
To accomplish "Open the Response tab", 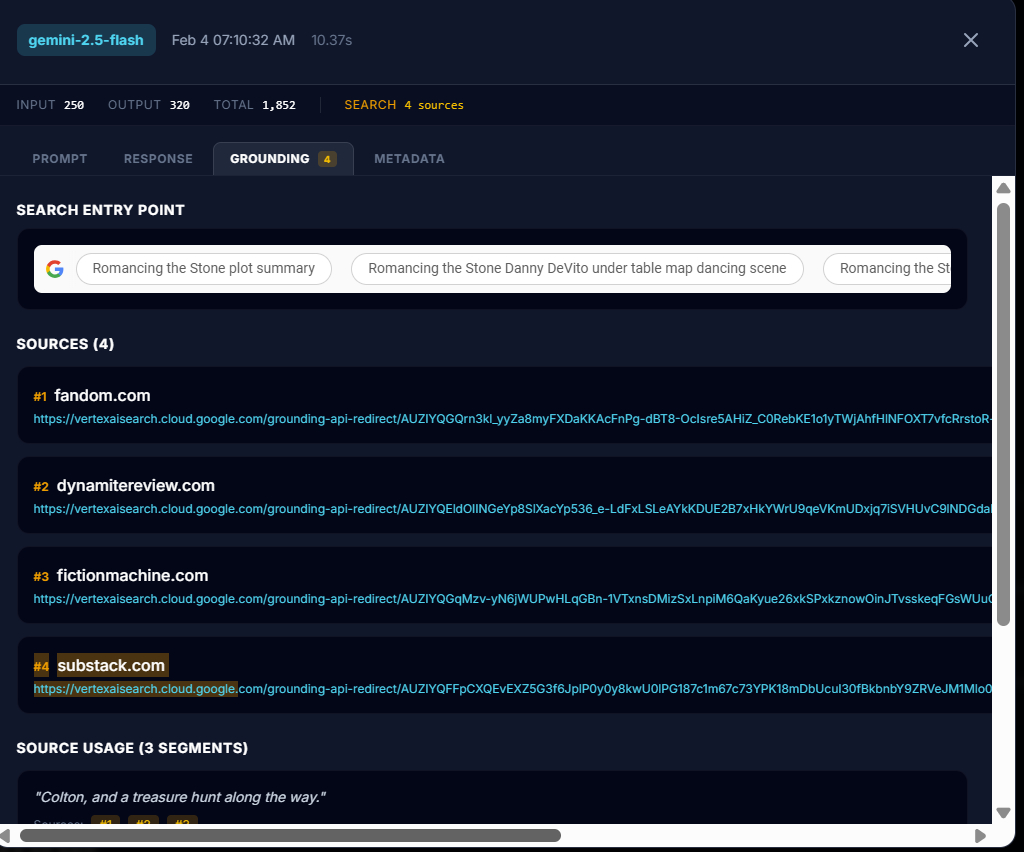I will click(158, 159).
